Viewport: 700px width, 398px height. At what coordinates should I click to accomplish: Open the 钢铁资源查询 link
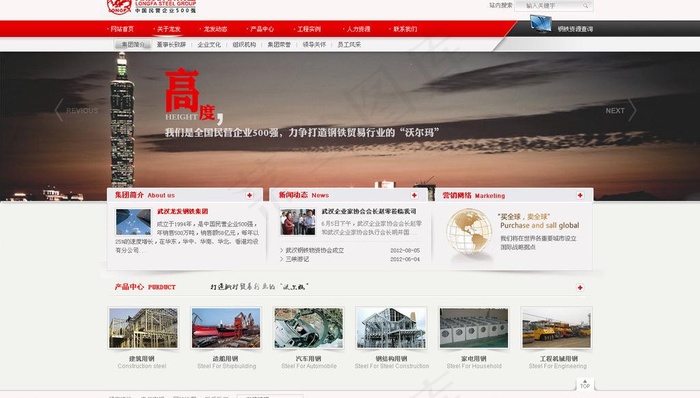(575, 29)
